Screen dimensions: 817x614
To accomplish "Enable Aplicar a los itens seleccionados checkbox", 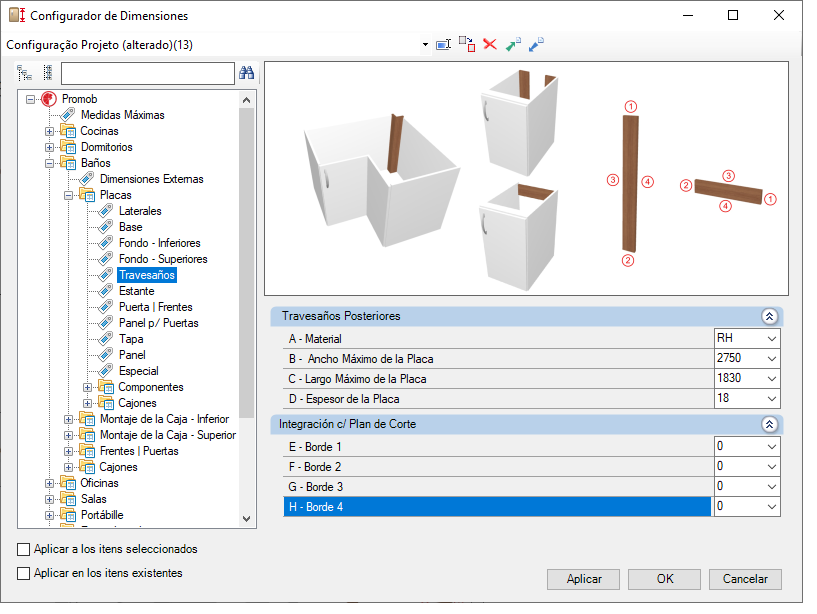I will click(23, 549).
